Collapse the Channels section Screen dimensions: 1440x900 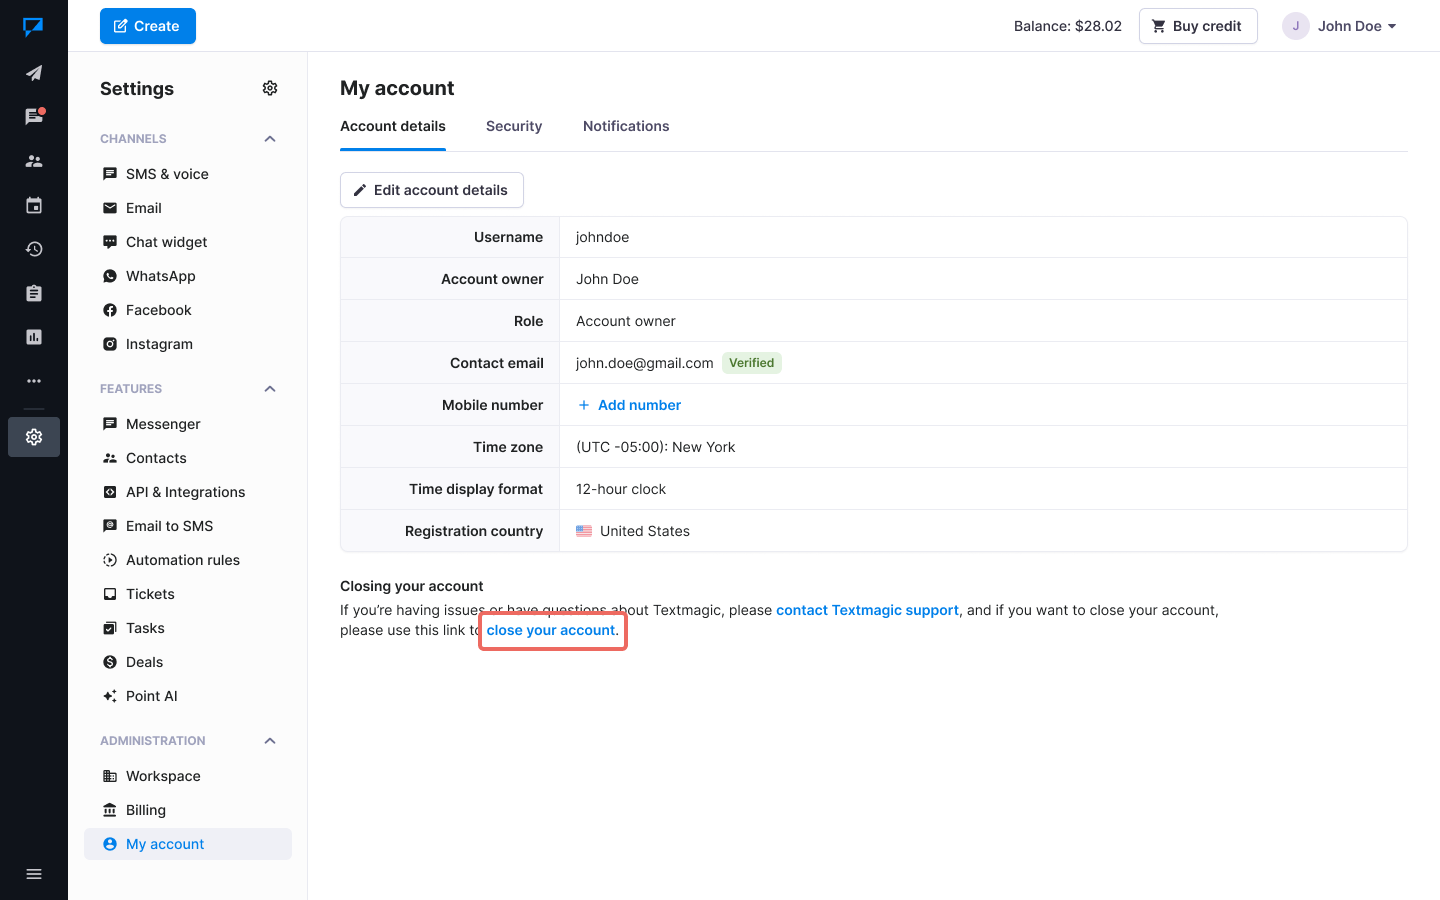pos(270,139)
